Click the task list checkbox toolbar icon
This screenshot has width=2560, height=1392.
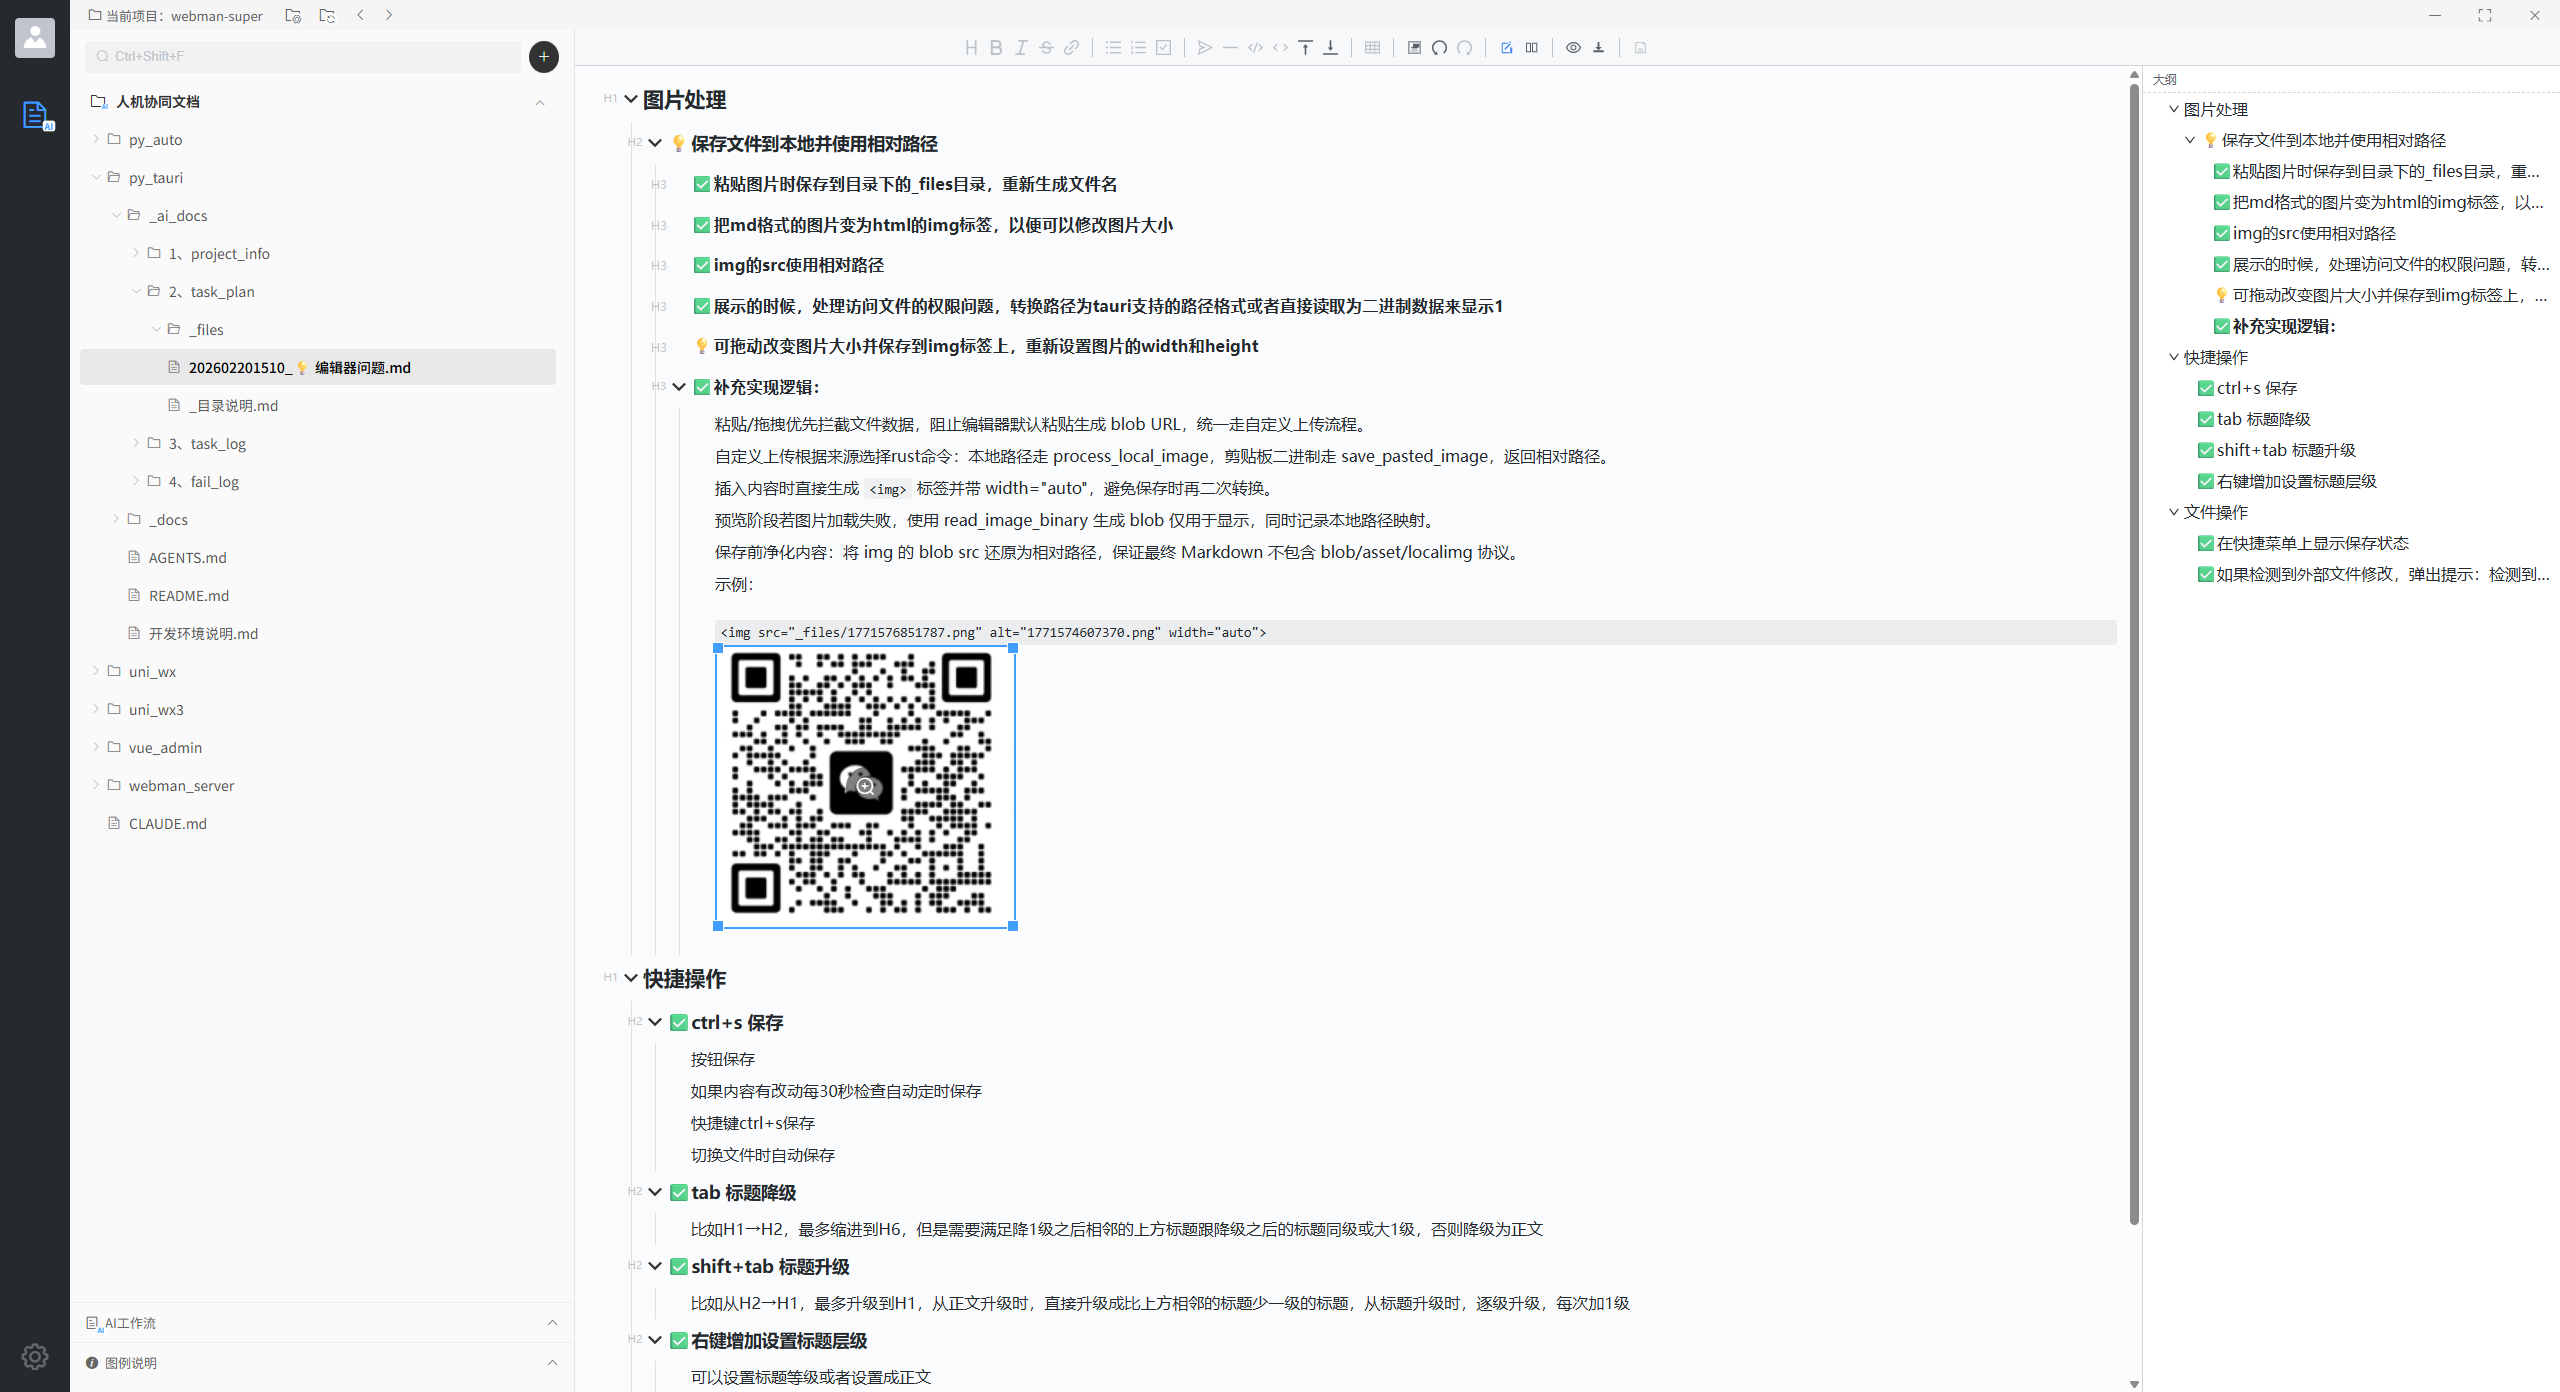1163,47
